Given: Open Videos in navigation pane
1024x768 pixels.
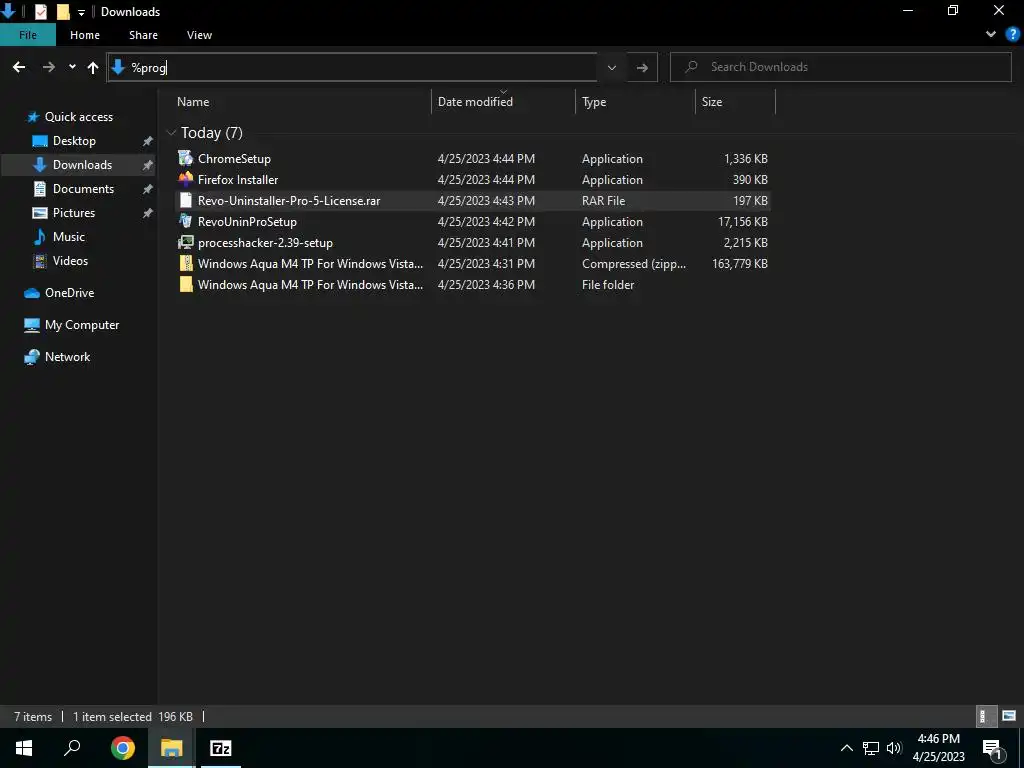Looking at the screenshot, I should pyautogui.click(x=70, y=261).
